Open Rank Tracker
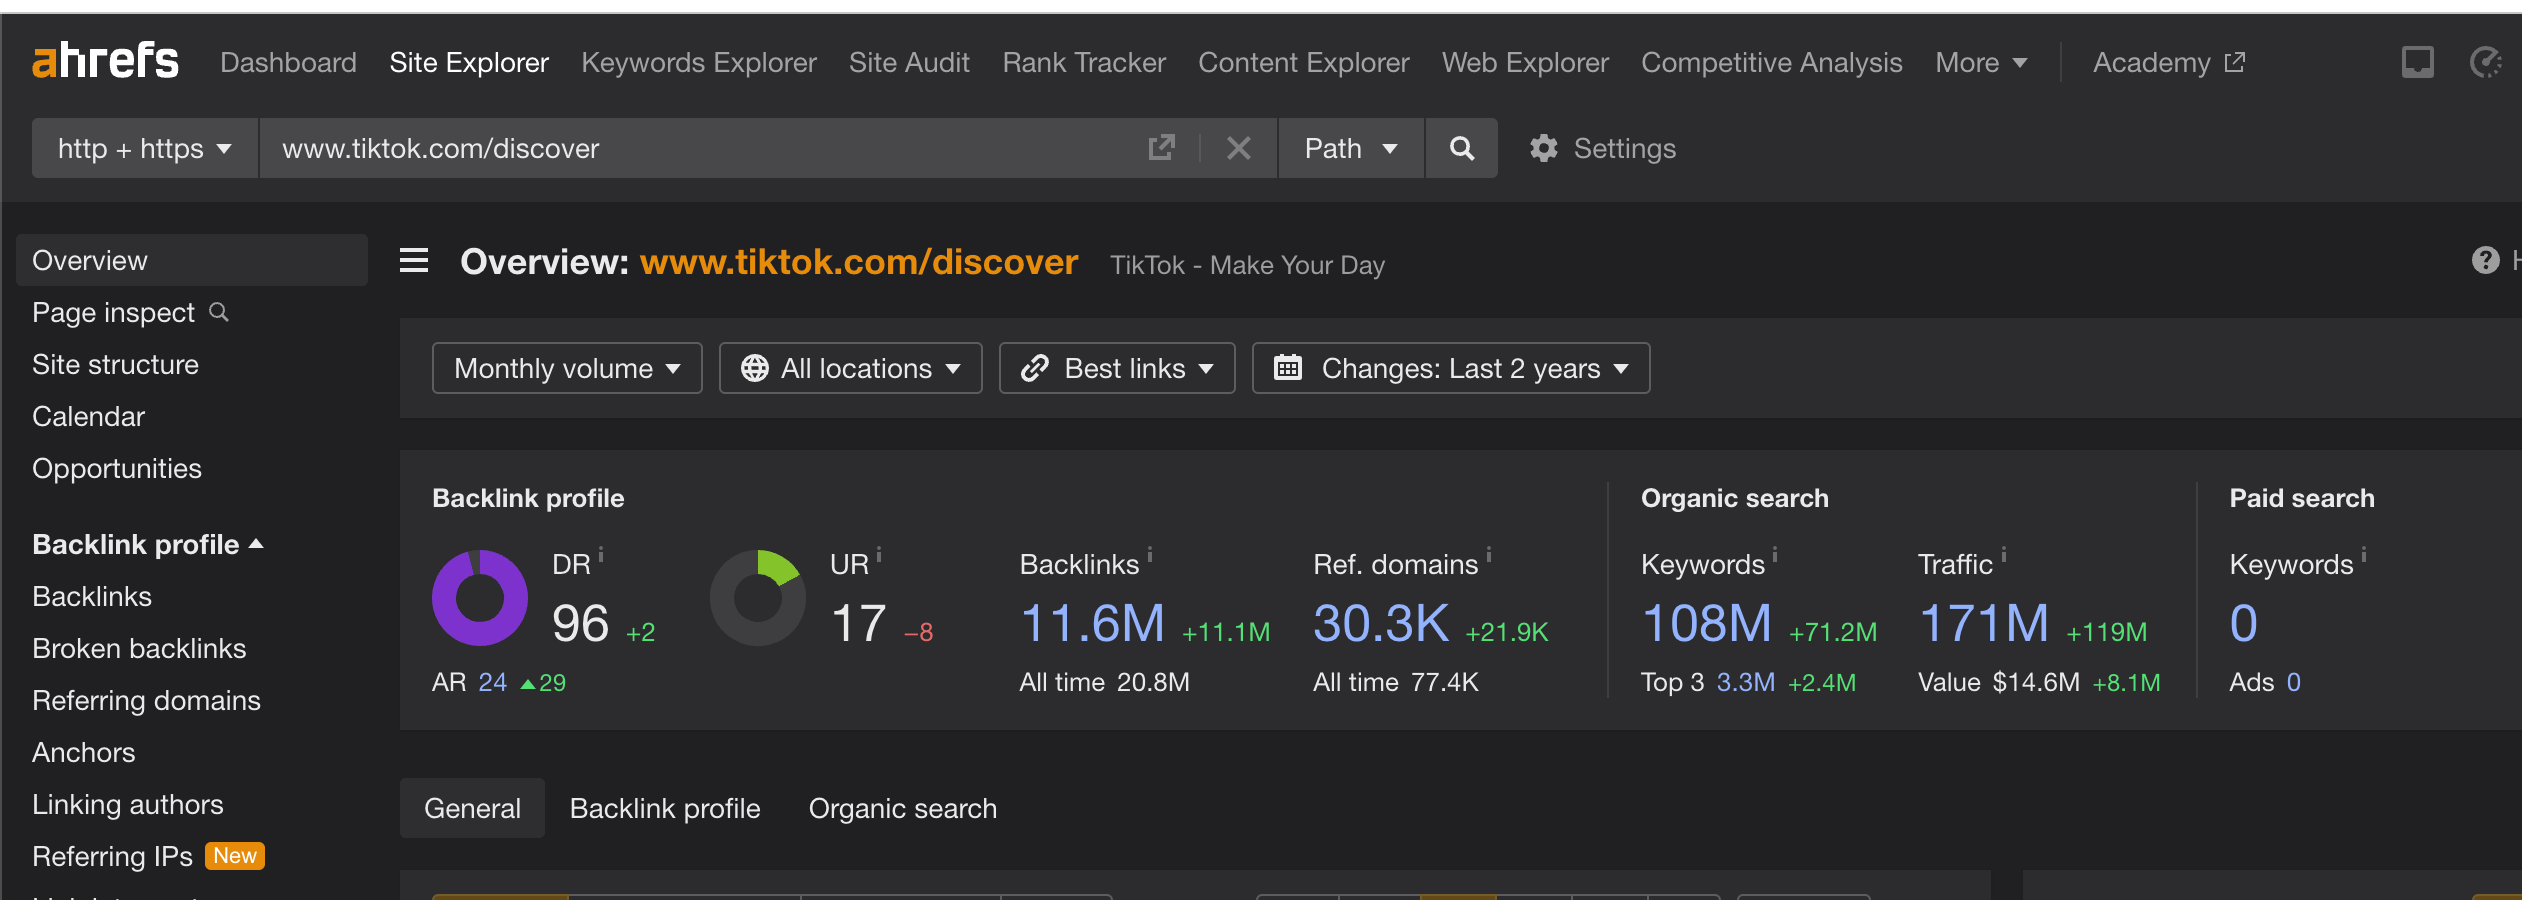 (1084, 62)
